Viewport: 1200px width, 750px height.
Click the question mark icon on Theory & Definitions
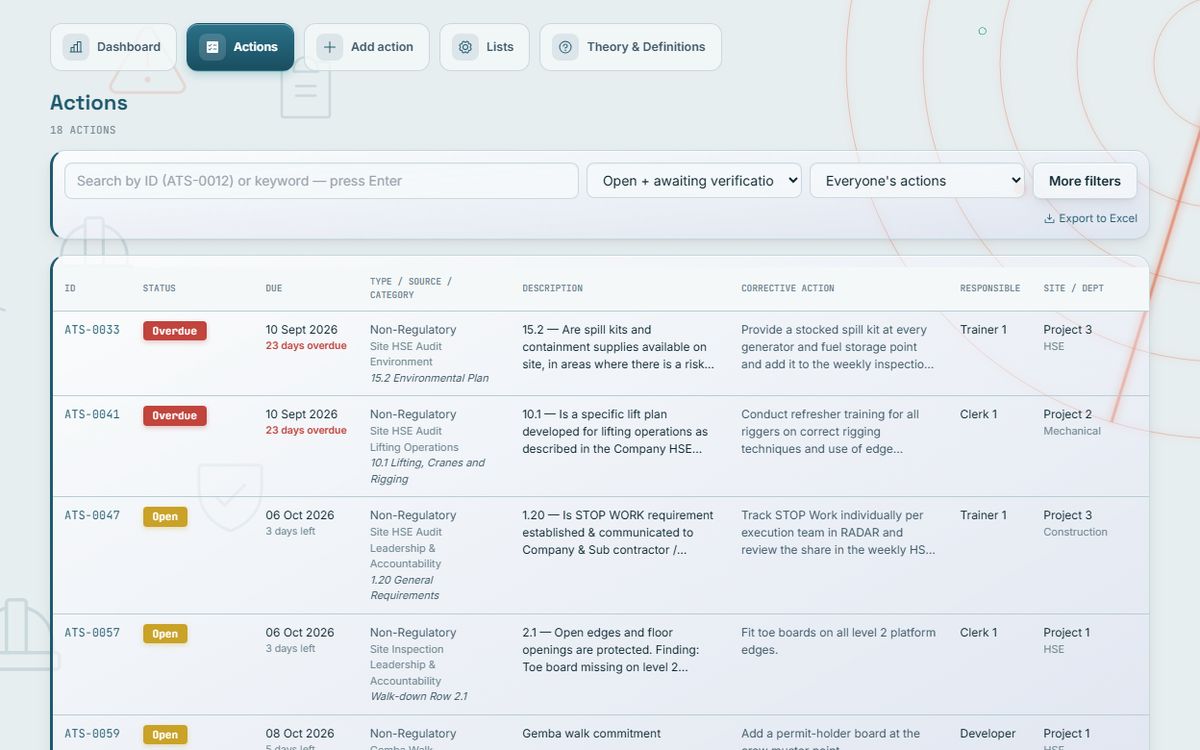tap(566, 47)
